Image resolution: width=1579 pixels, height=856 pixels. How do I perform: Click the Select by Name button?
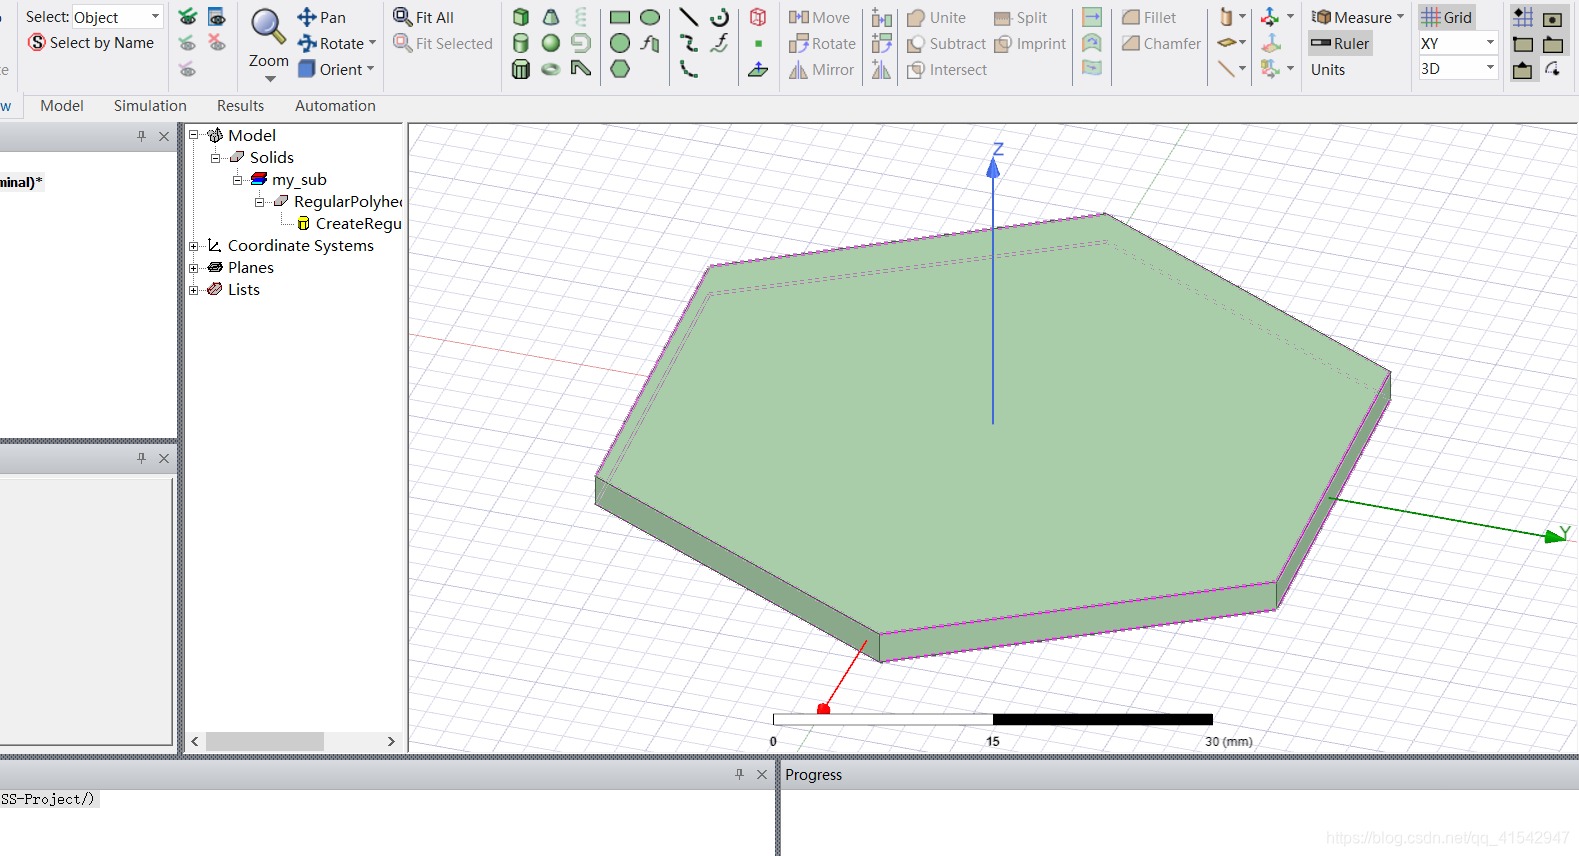click(91, 43)
